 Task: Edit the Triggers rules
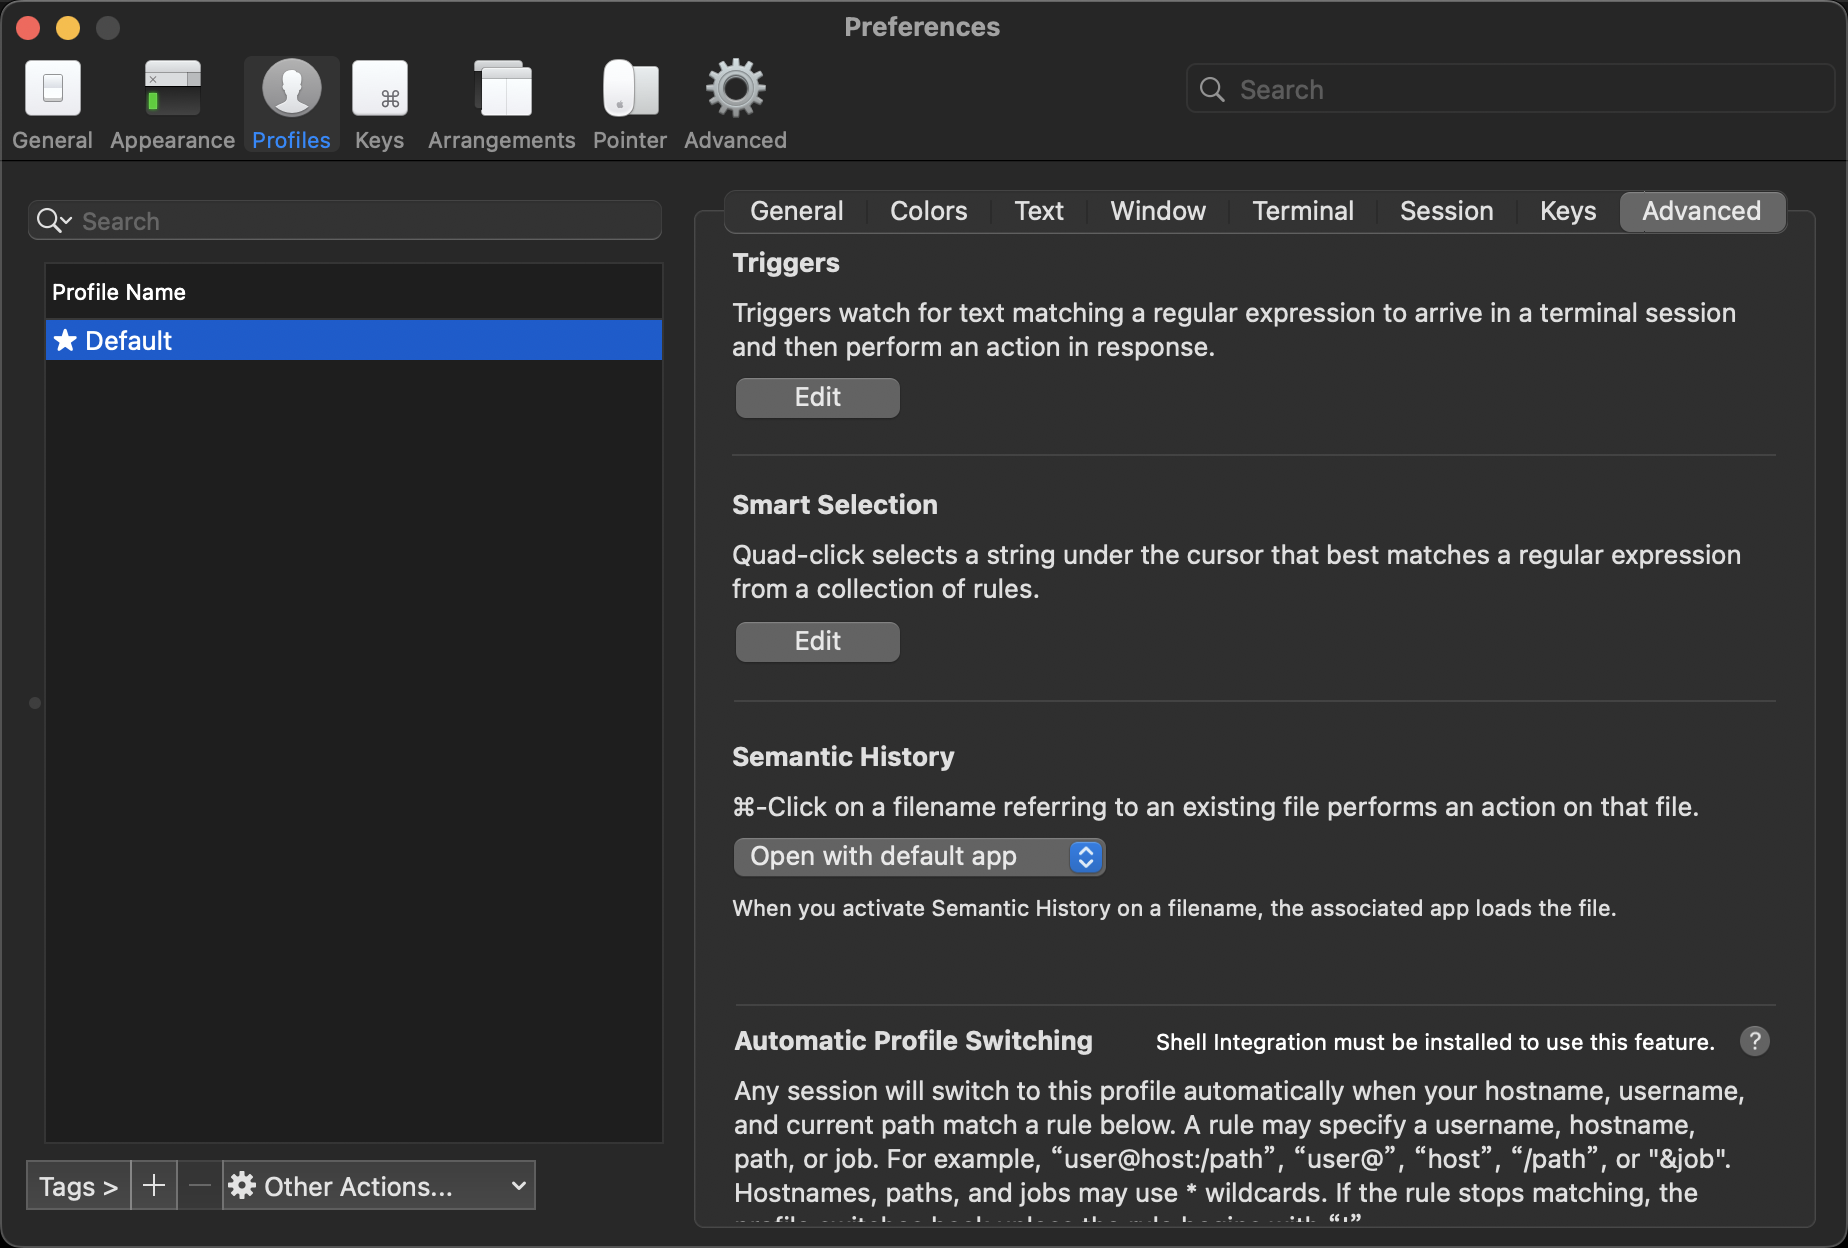click(x=818, y=397)
